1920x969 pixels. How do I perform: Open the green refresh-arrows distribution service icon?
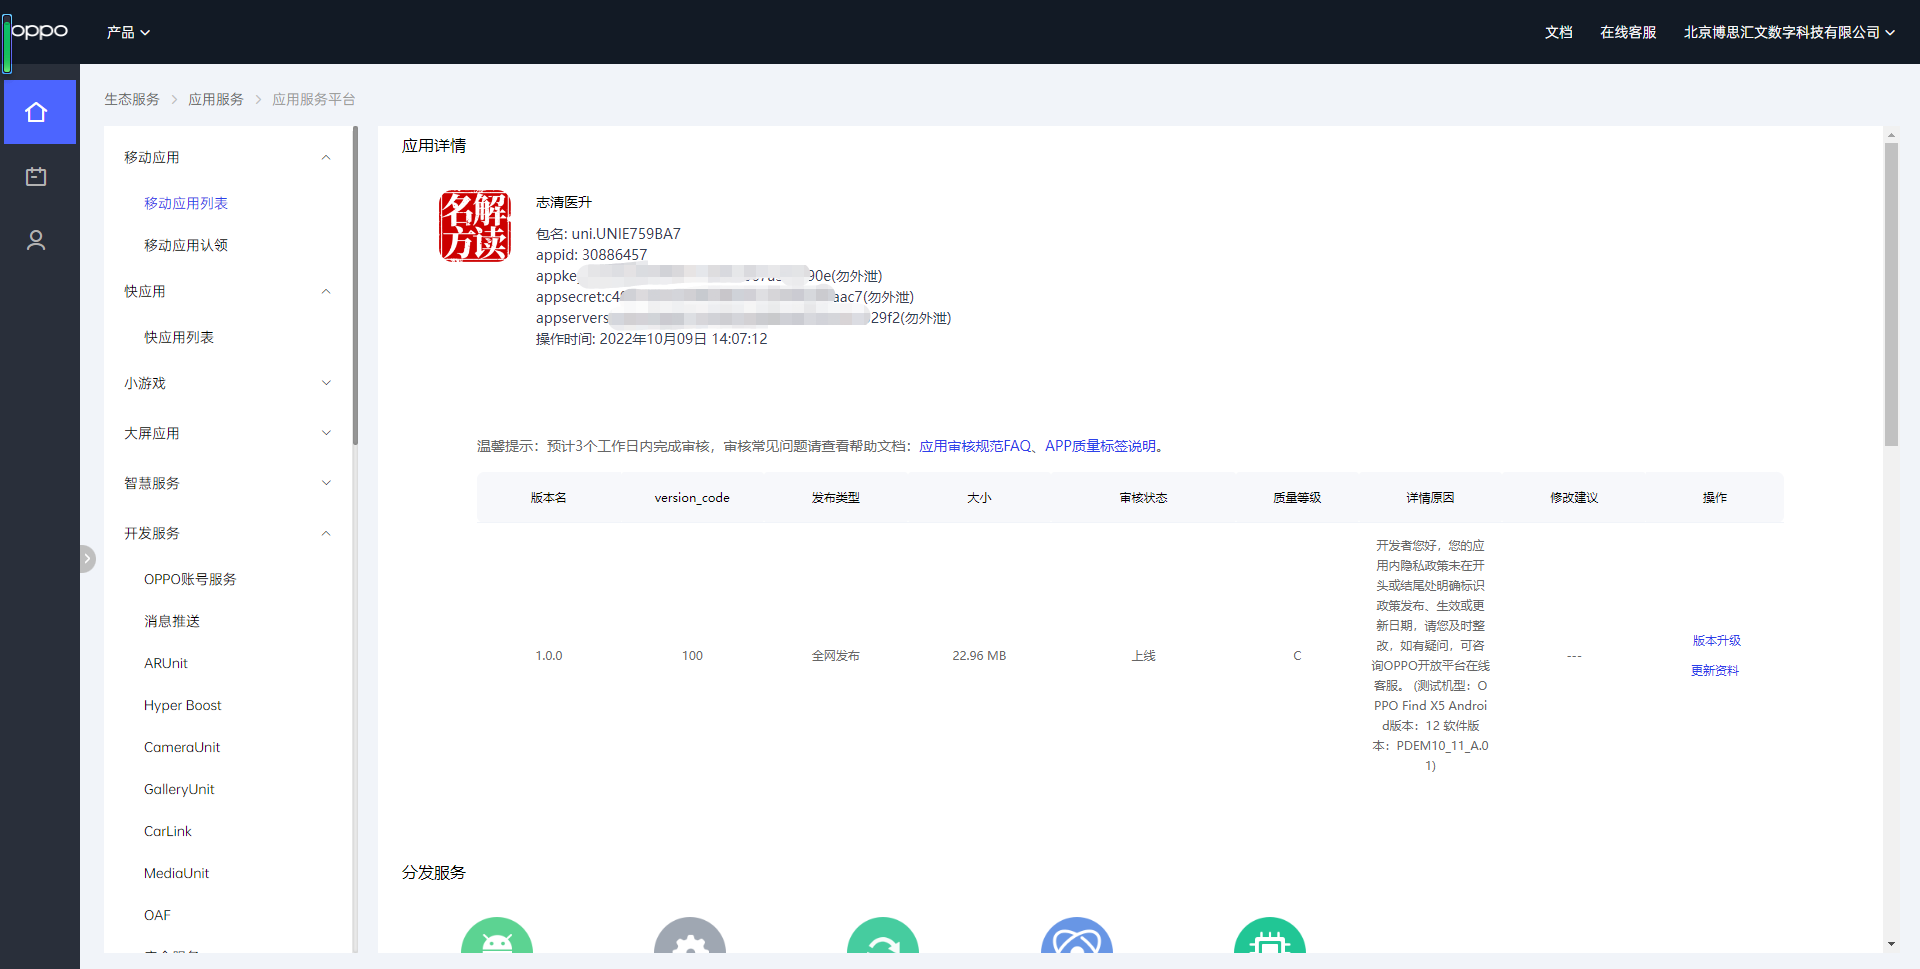[x=883, y=935]
